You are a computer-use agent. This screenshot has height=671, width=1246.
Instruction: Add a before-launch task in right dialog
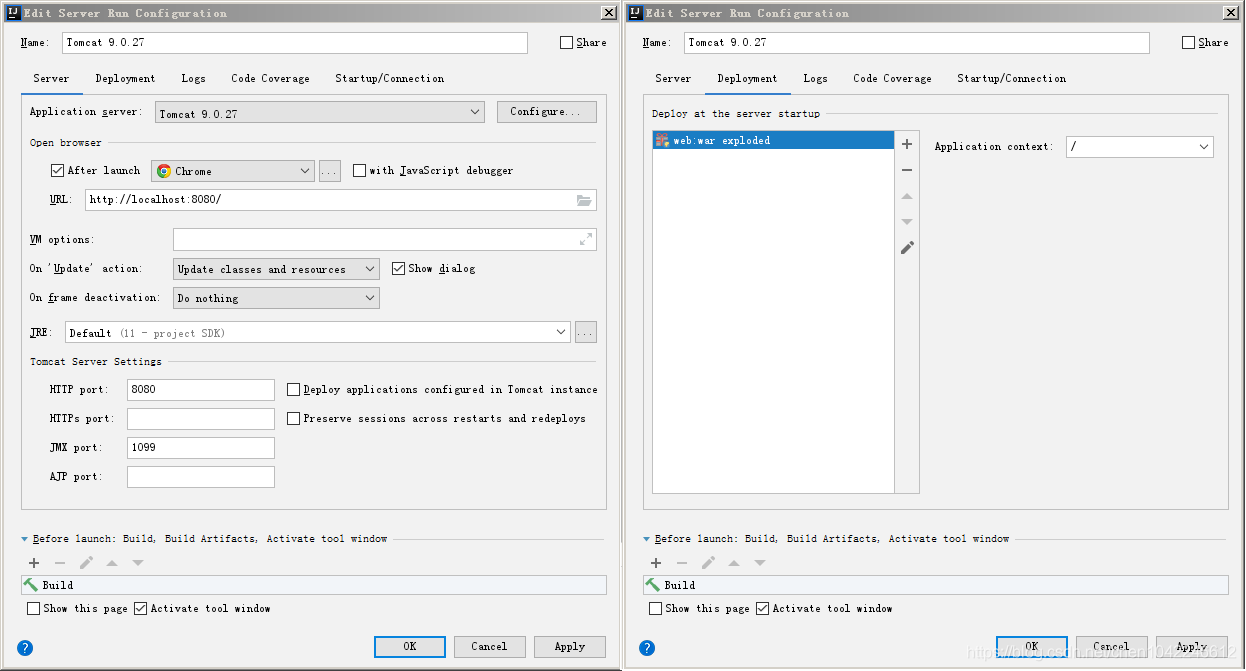click(x=656, y=563)
